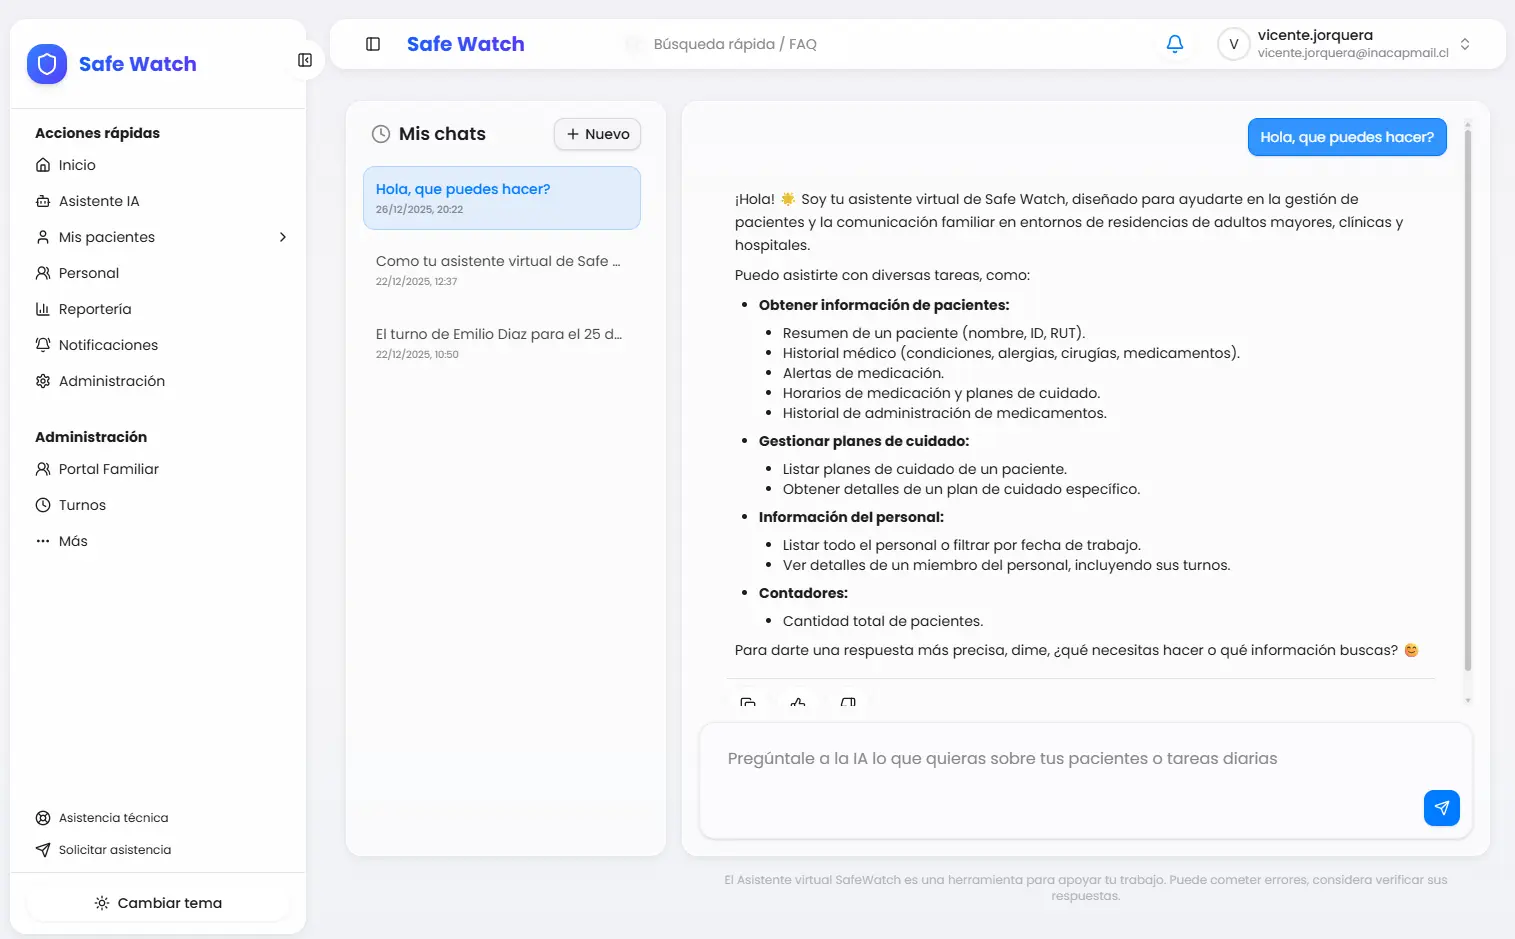The image size is (1515, 939).
Task: Expand the Mis pacientes submenu chevron
Action: tap(283, 237)
